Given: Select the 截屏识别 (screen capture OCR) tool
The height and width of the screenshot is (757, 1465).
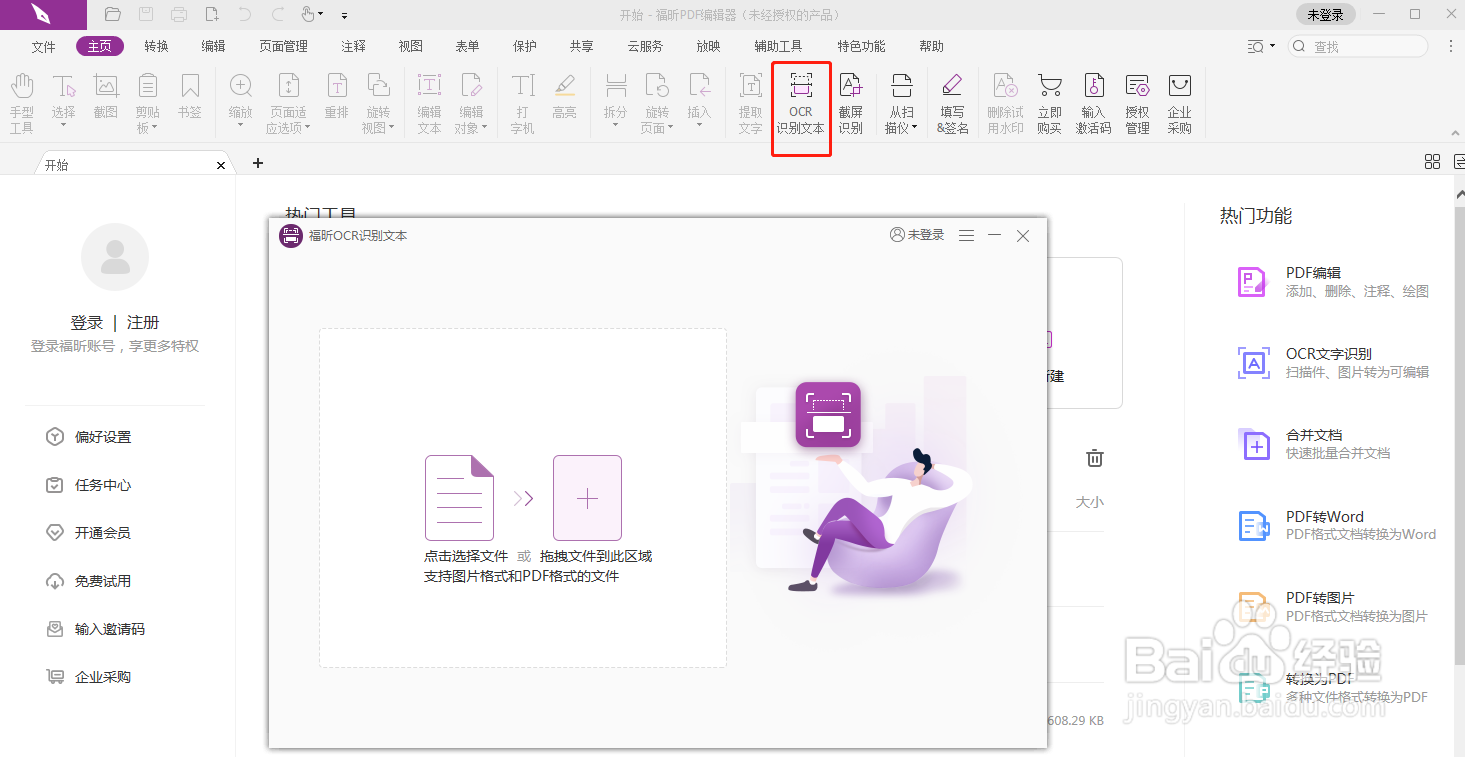Looking at the screenshot, I should point(850,104).
